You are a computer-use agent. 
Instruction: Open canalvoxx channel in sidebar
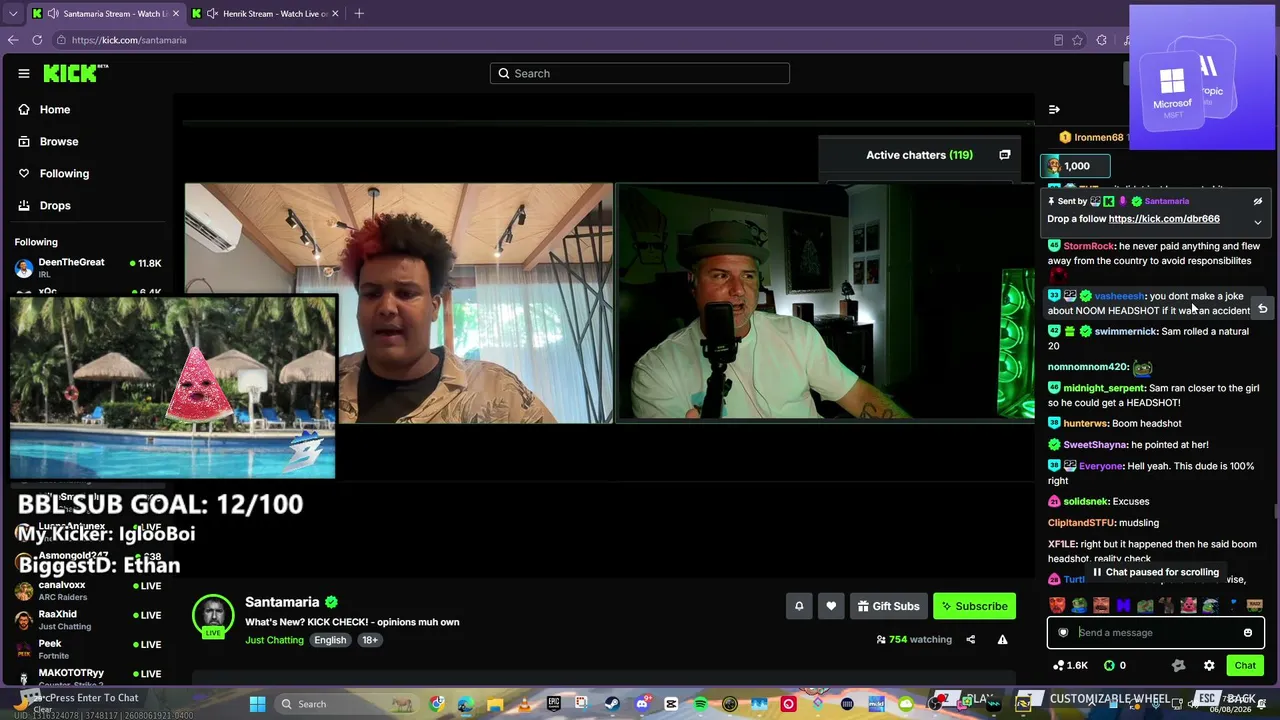click(88, 591)
